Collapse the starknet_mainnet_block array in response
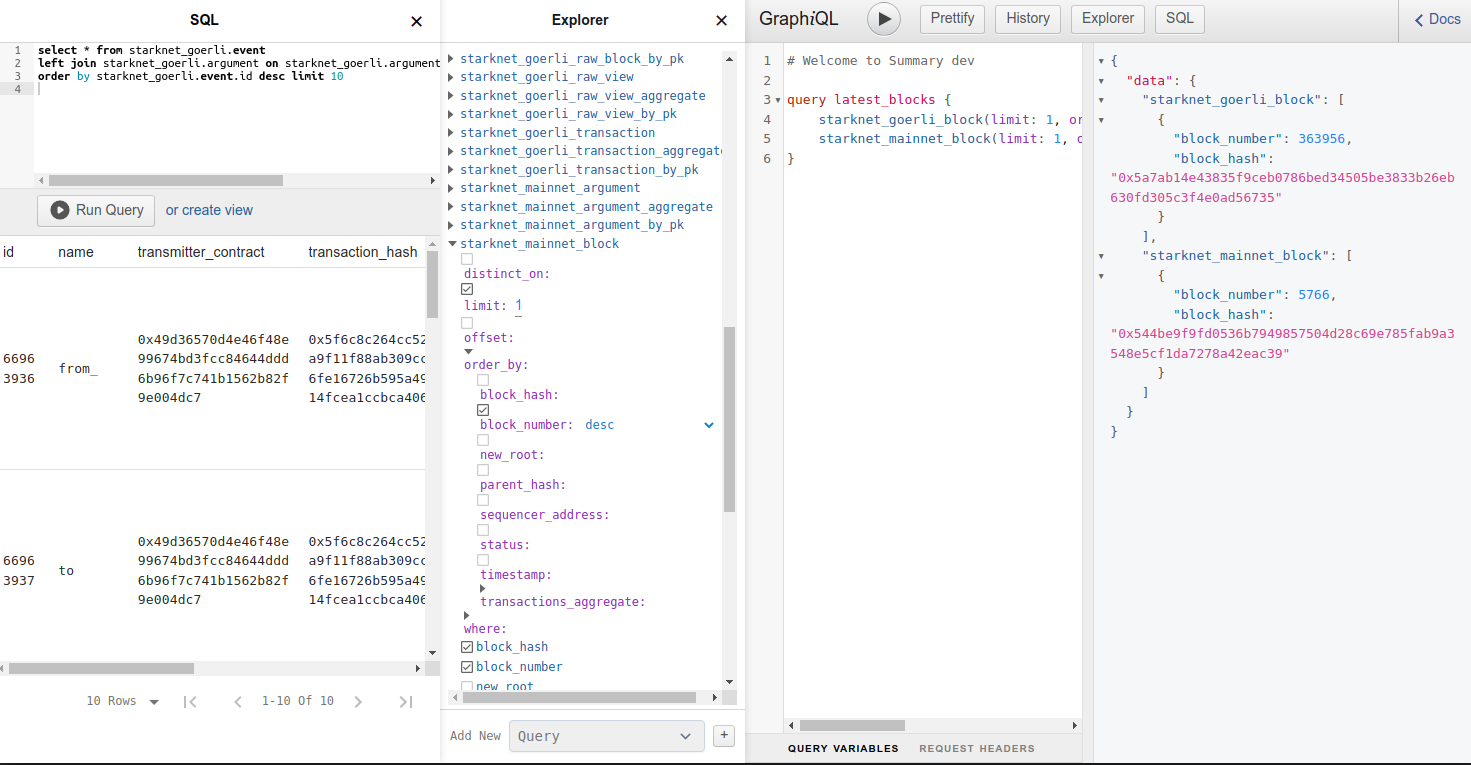Image resolution: width=1471 pixels, height=765 pixels. tap(1101, 256)
